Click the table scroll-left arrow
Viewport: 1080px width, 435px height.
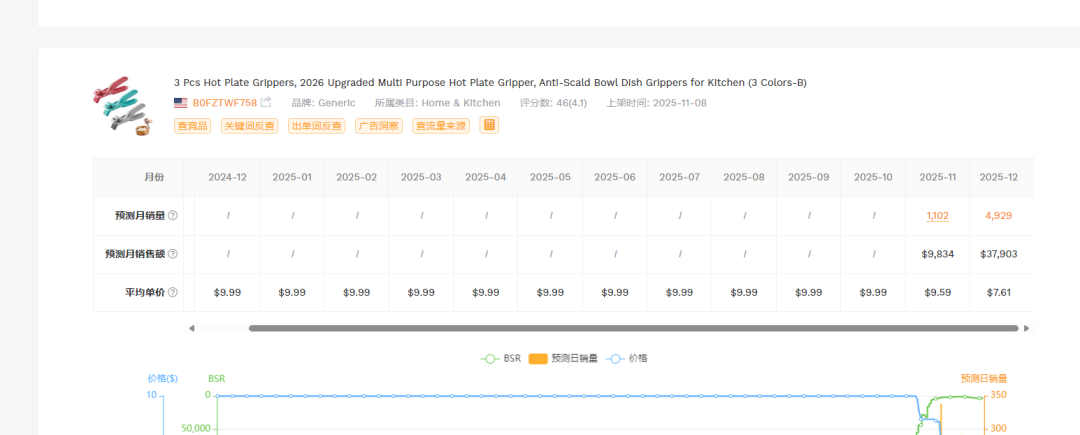coord(192,328)
